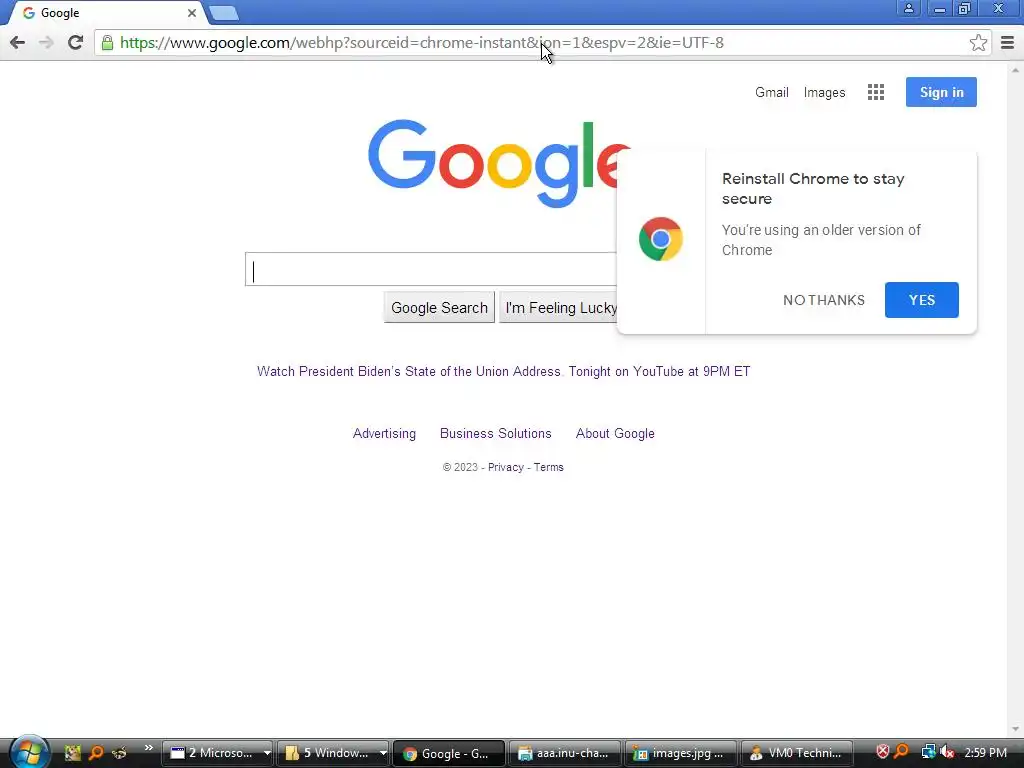Click the 2:59 PM clock
Image resolution: width=1024 pixels, height=768 pixels.
tap(985, 753)
